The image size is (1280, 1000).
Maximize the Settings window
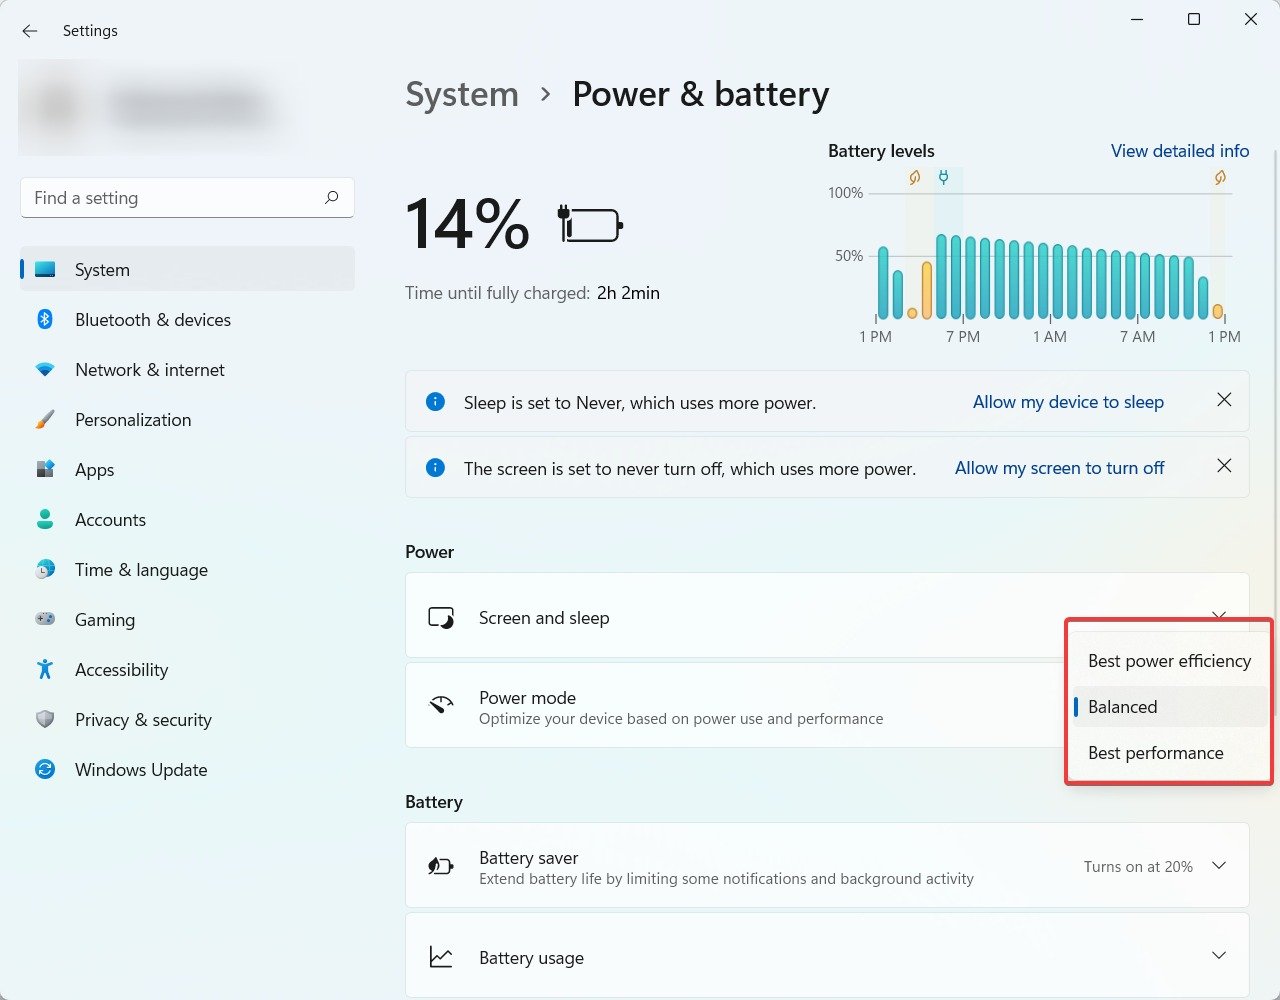[x=1194, y=19]
